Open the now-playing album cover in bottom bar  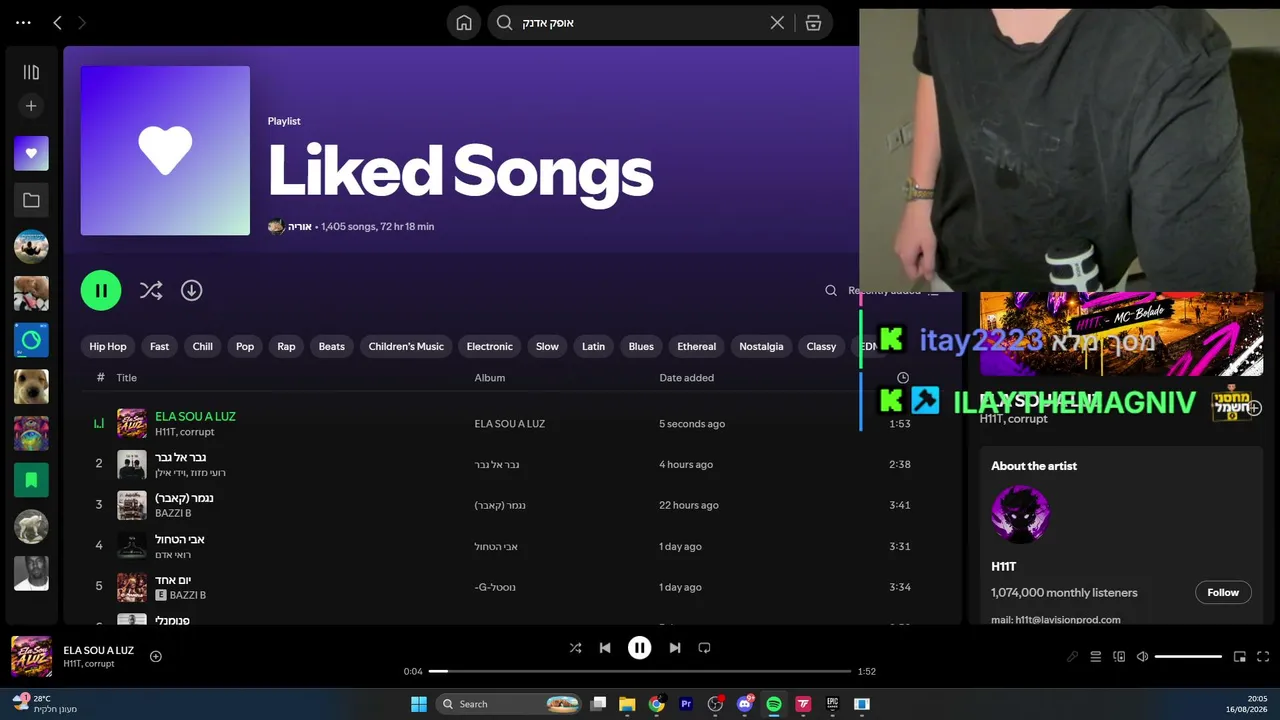tap(31, 657)
